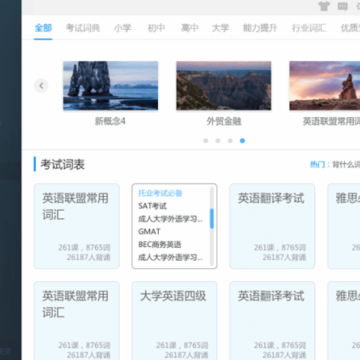
Task: Click the dropdown list blue scrollbar thumb
Action: pyautogui.click(x=212, y=219)
